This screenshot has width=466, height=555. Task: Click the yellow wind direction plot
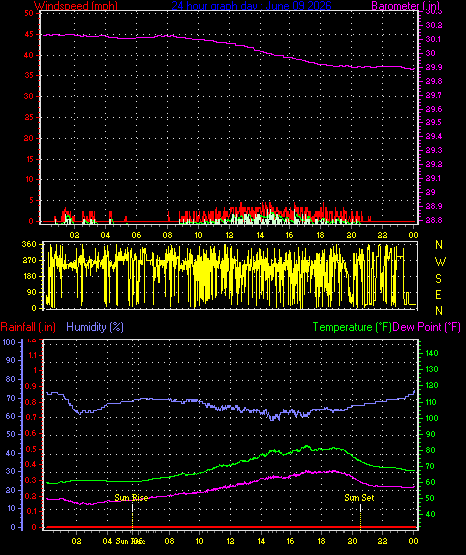click(x=230, y=276)
